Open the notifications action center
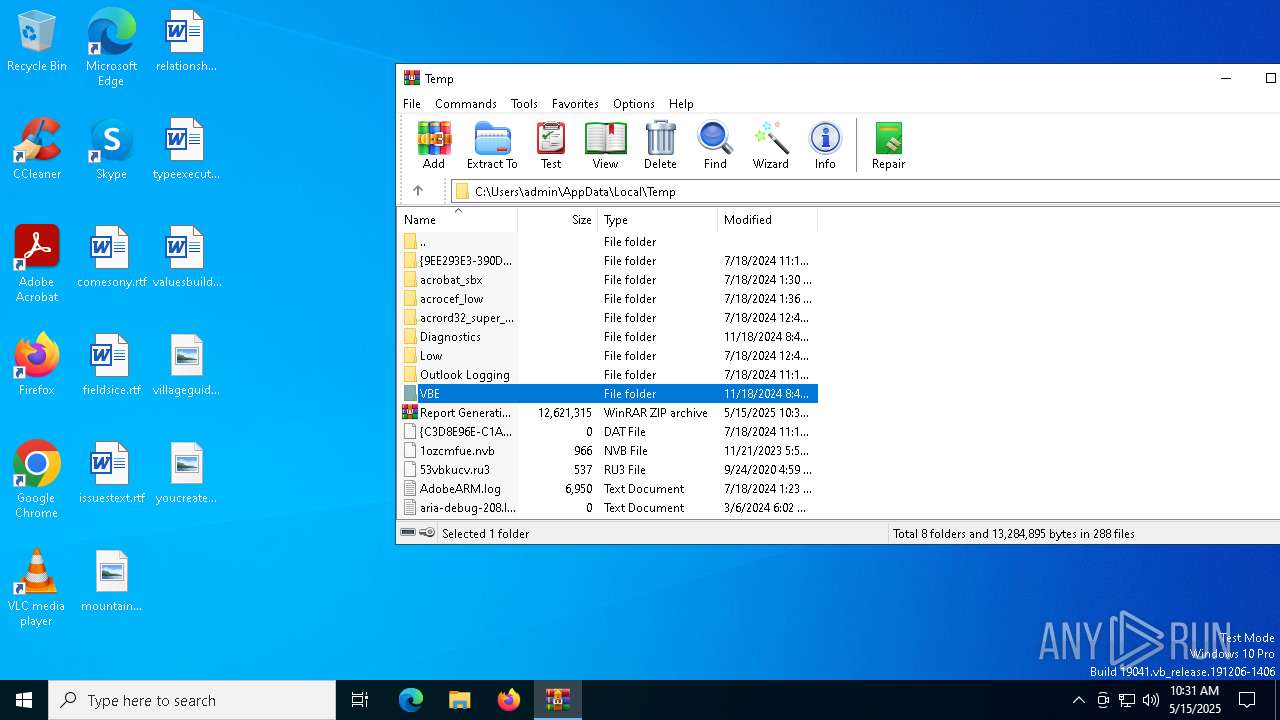 click(1247, 700)
